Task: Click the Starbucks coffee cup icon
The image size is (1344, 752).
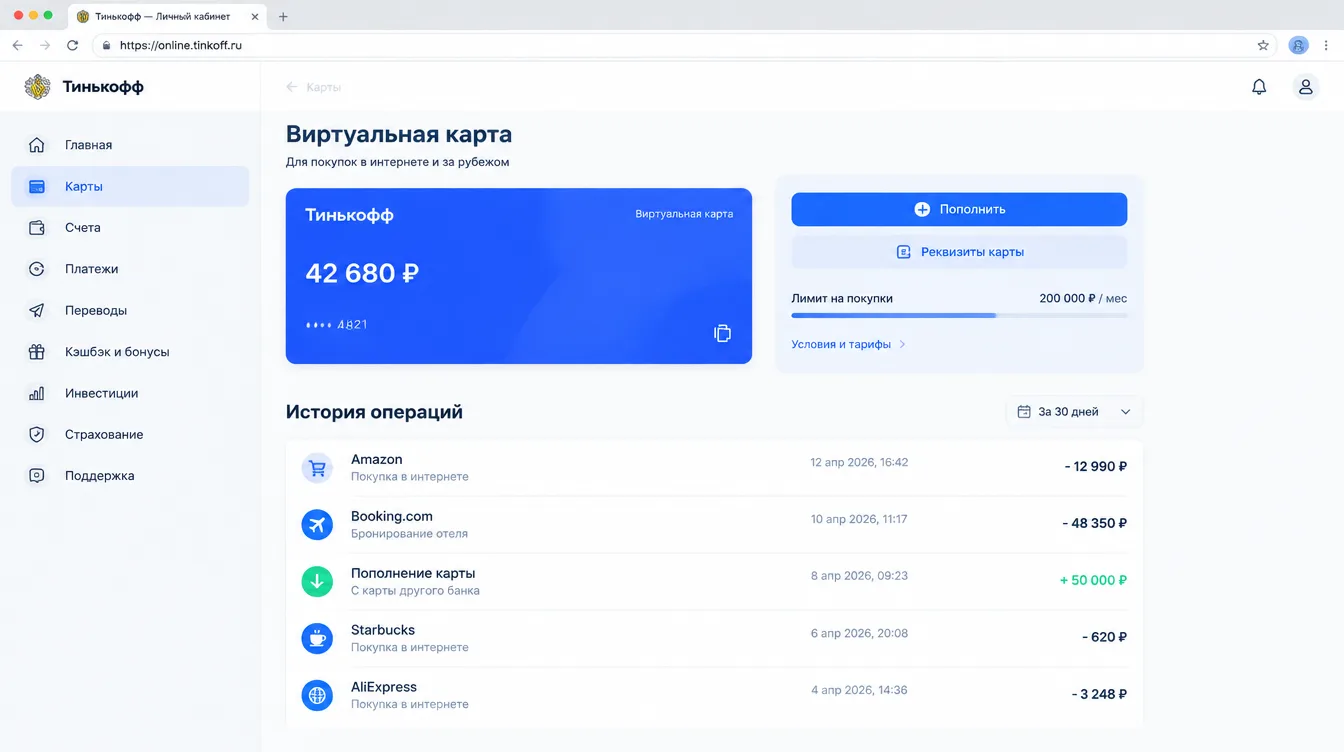Action: pyautogui.click(x=317, y=638)
